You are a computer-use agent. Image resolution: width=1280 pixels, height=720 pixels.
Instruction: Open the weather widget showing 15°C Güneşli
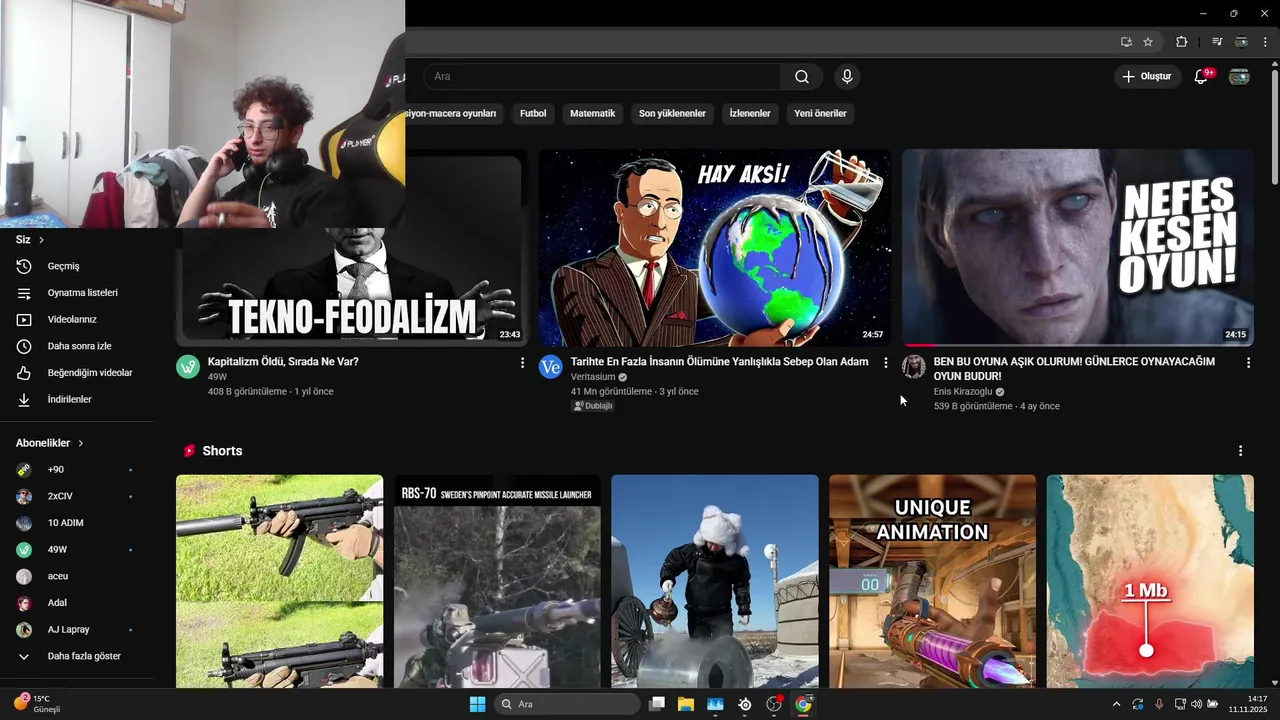pos(38,704)
